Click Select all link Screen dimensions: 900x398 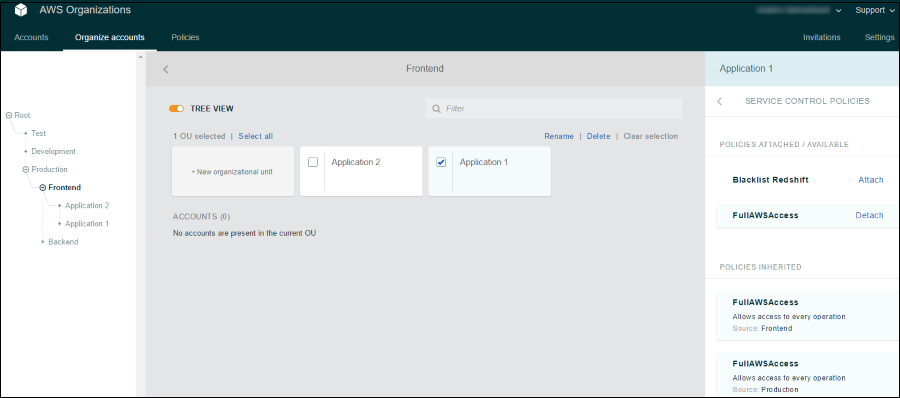click(x=256, y=136)
